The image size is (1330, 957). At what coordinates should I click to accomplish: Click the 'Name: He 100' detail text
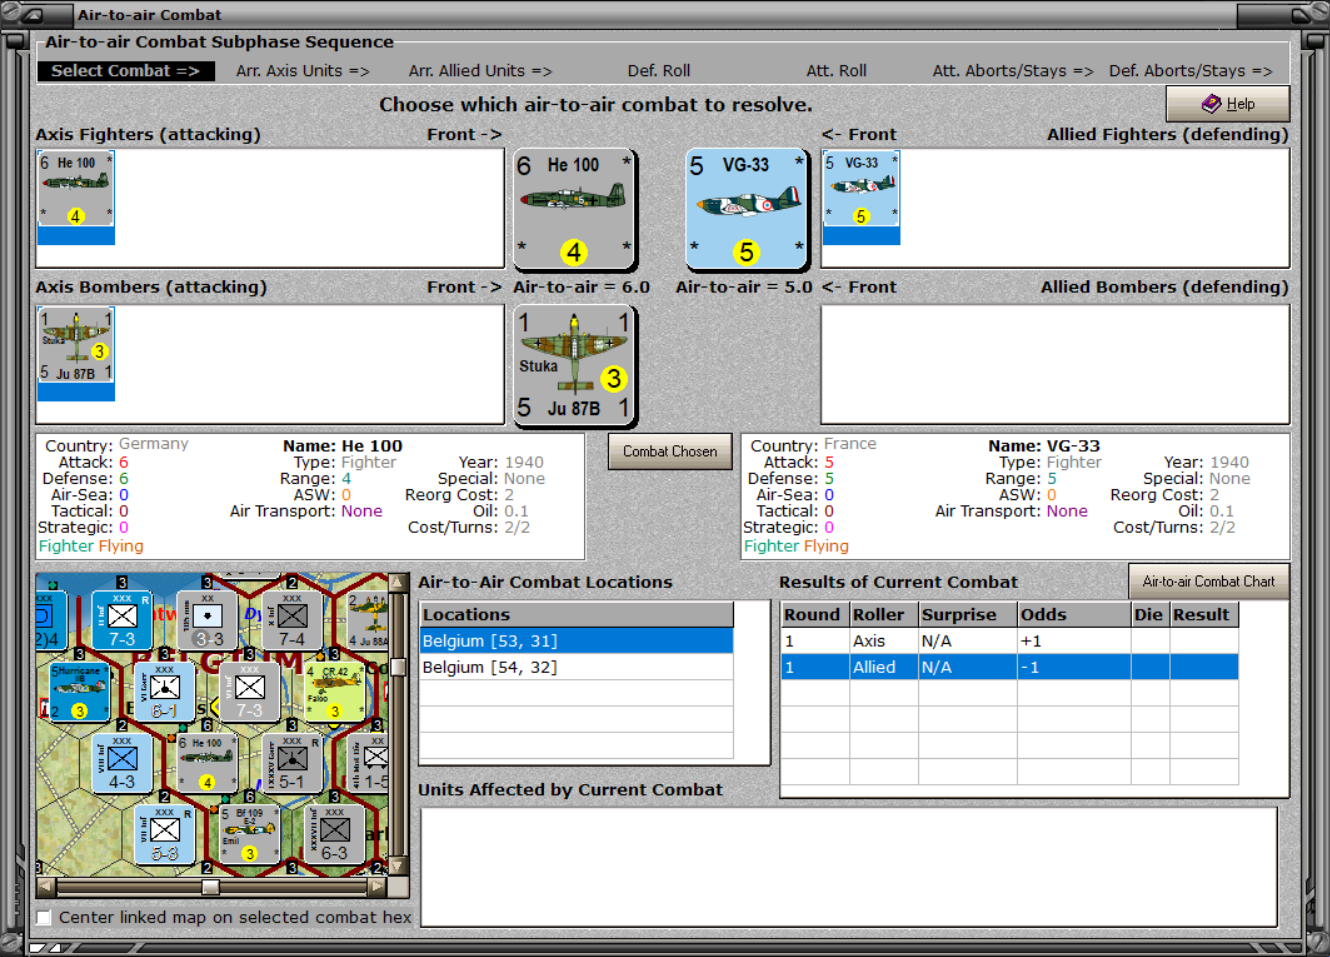(343, 446)
